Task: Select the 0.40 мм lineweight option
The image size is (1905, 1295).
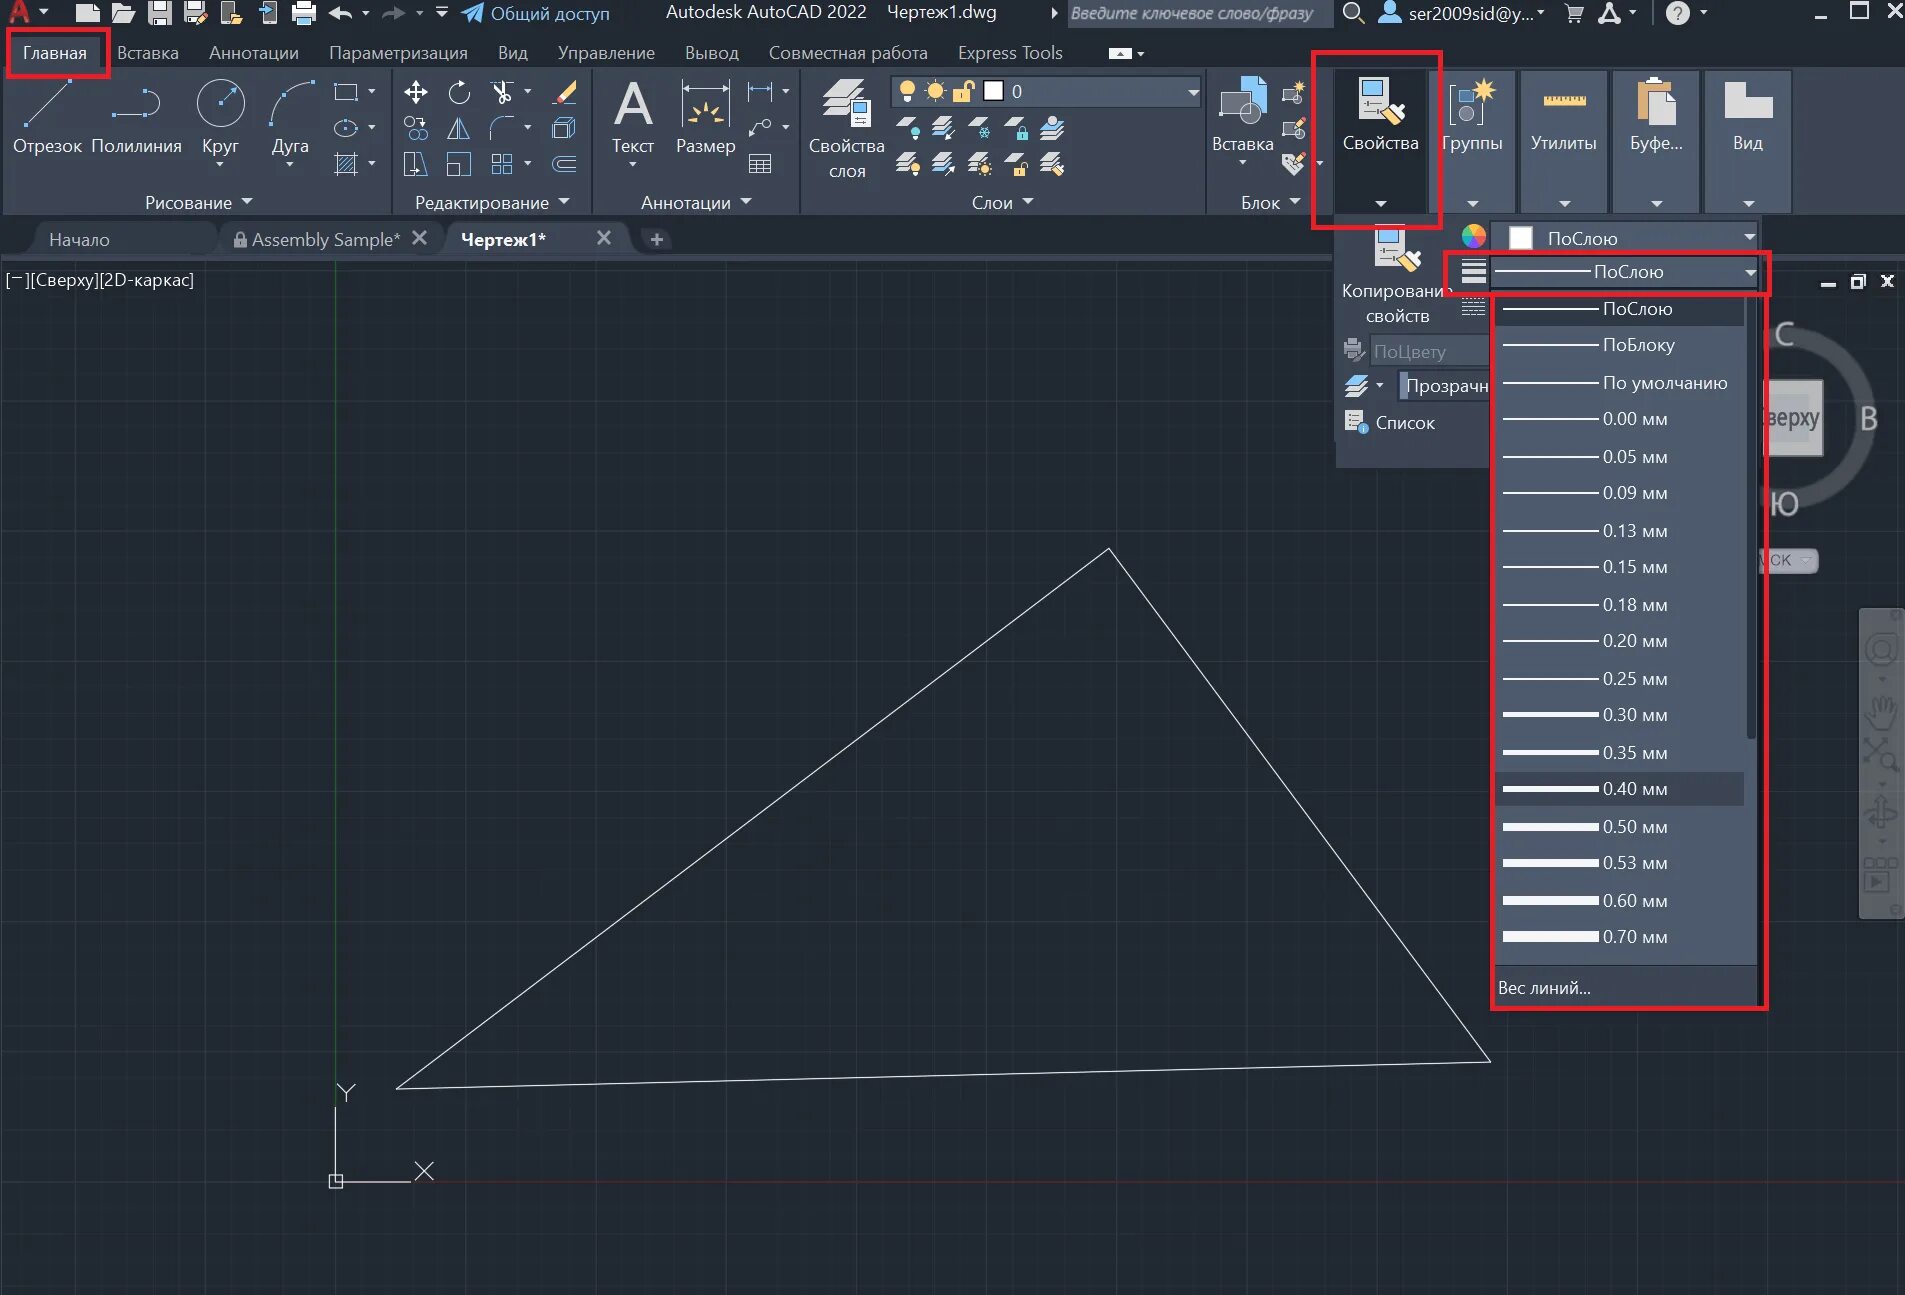Action: 1619,789
